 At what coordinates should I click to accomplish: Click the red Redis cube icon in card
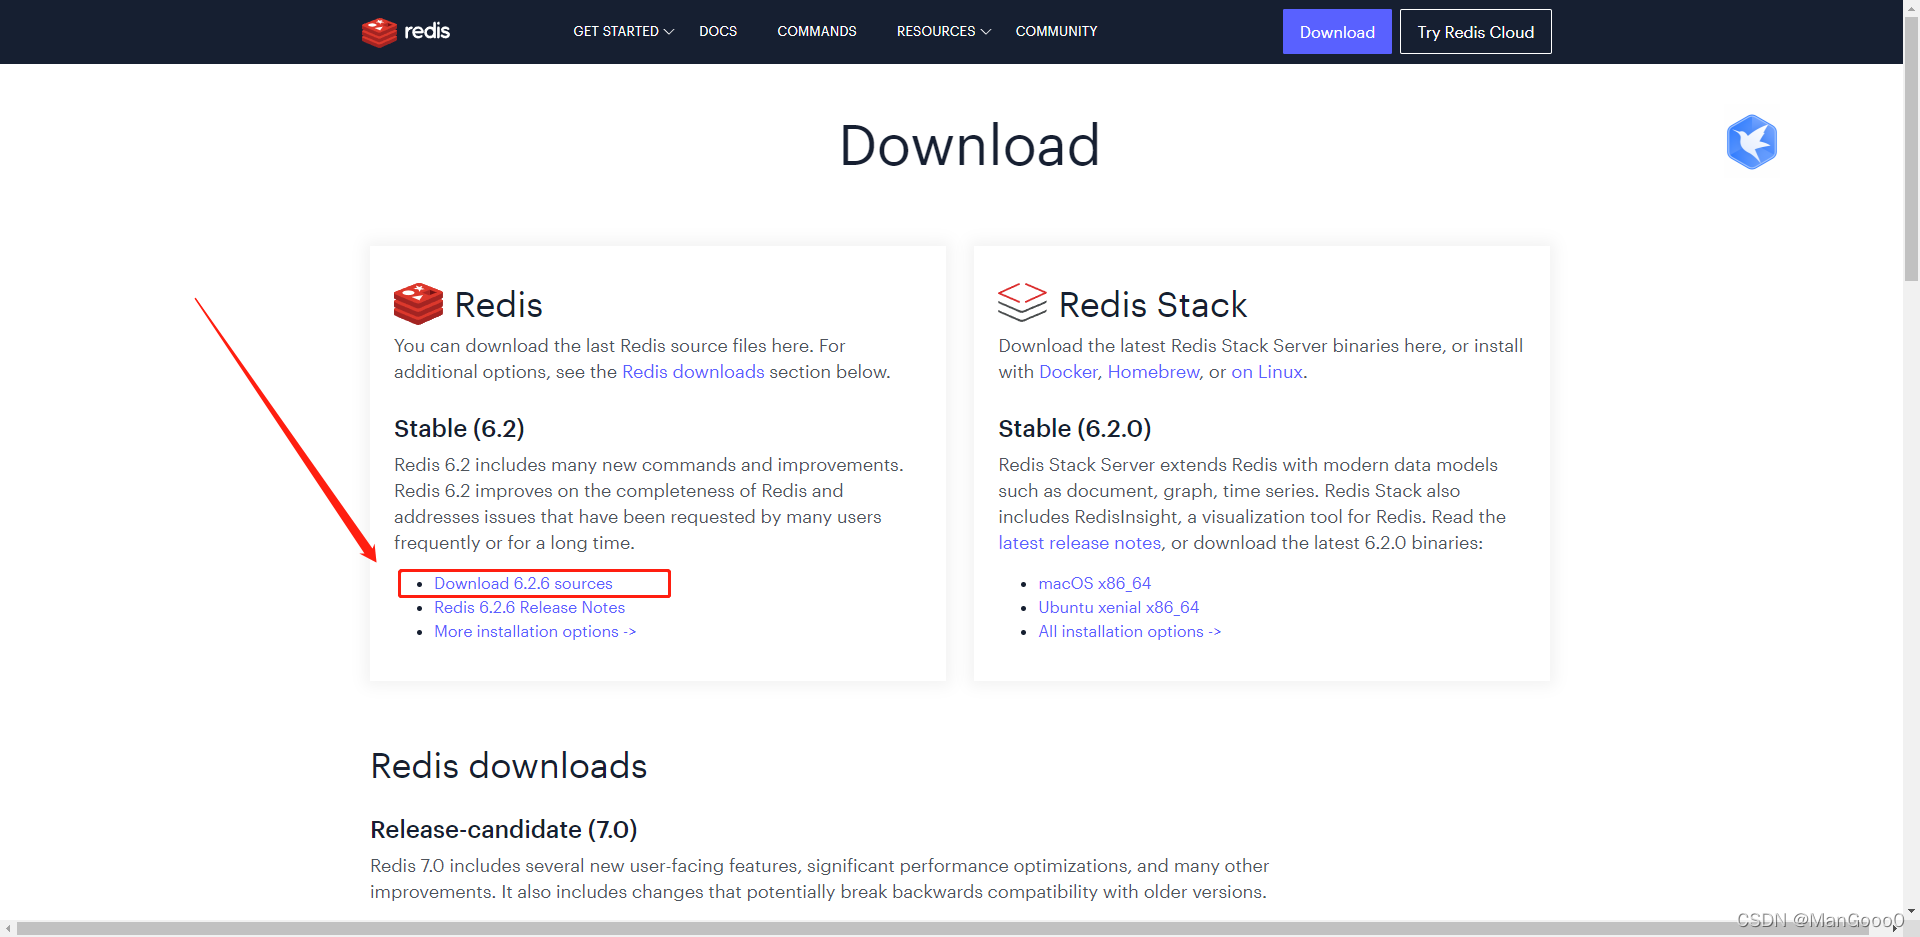coord(418,304)
